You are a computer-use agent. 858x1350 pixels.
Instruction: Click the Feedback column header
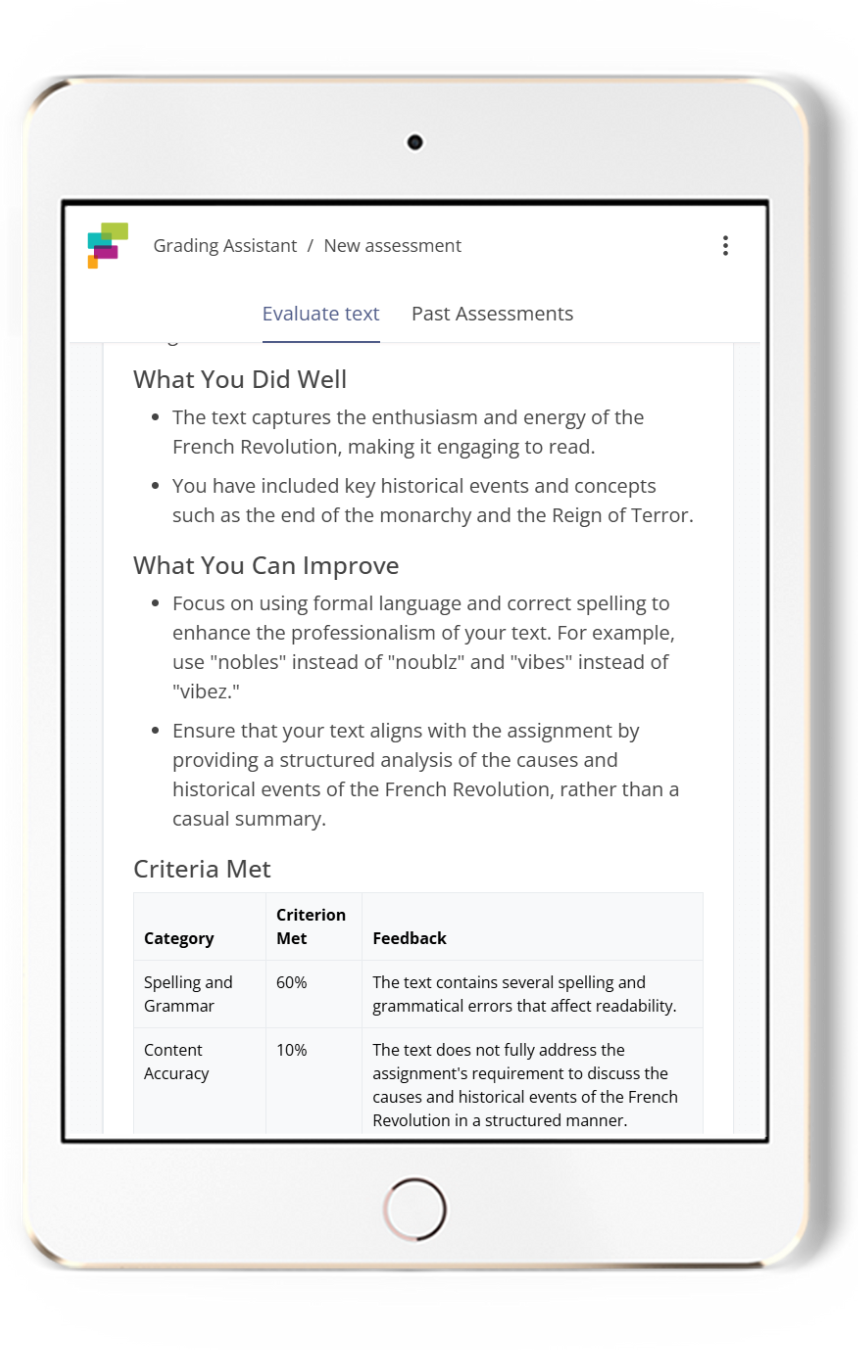point(409,938)
